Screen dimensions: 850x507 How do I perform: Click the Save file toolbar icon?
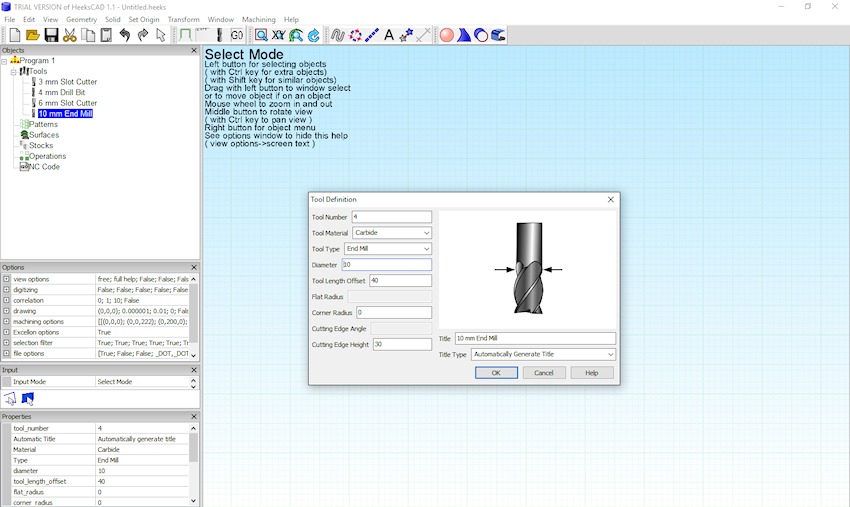(51, 35)
